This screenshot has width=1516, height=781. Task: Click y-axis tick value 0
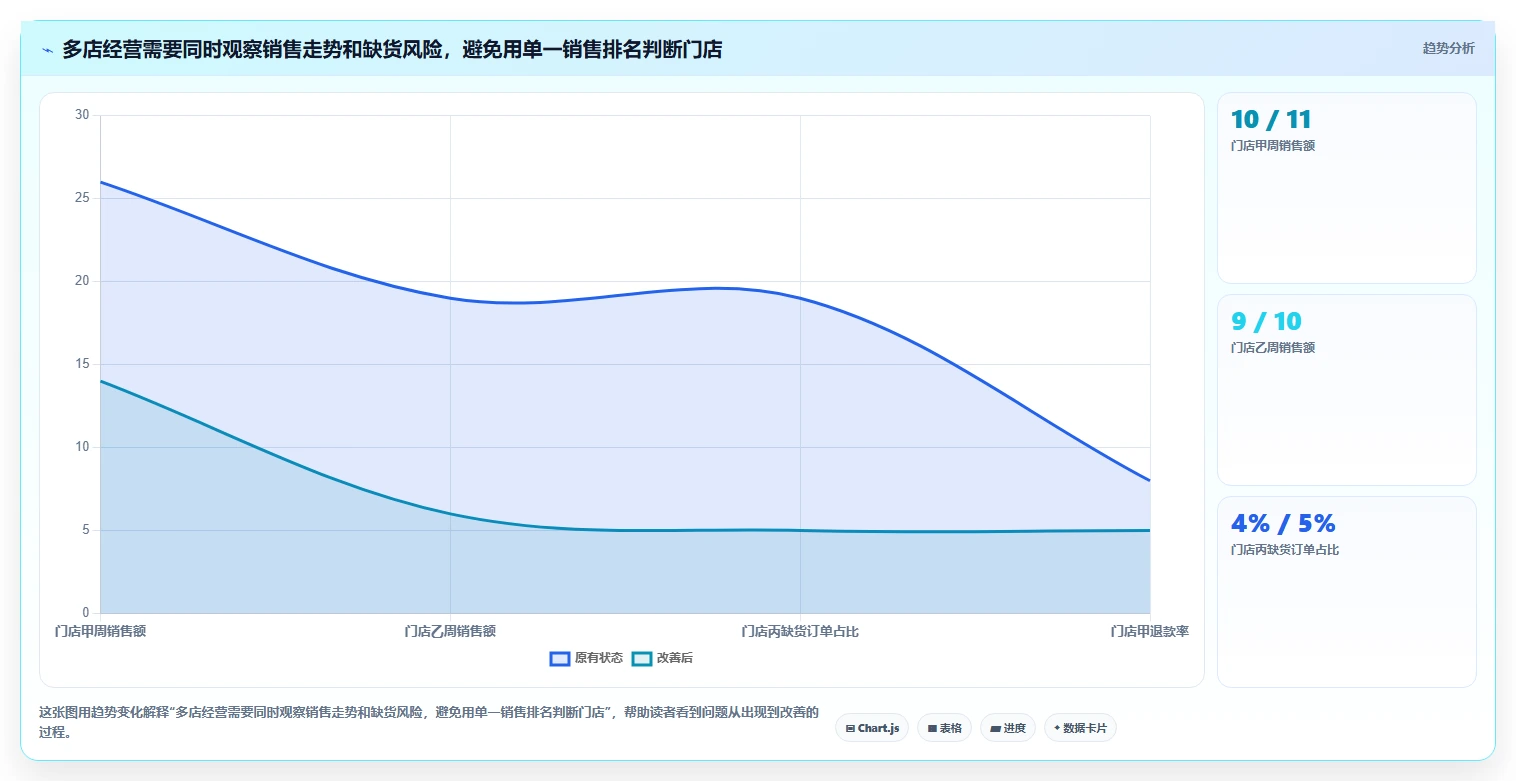[x=86, y=613]
